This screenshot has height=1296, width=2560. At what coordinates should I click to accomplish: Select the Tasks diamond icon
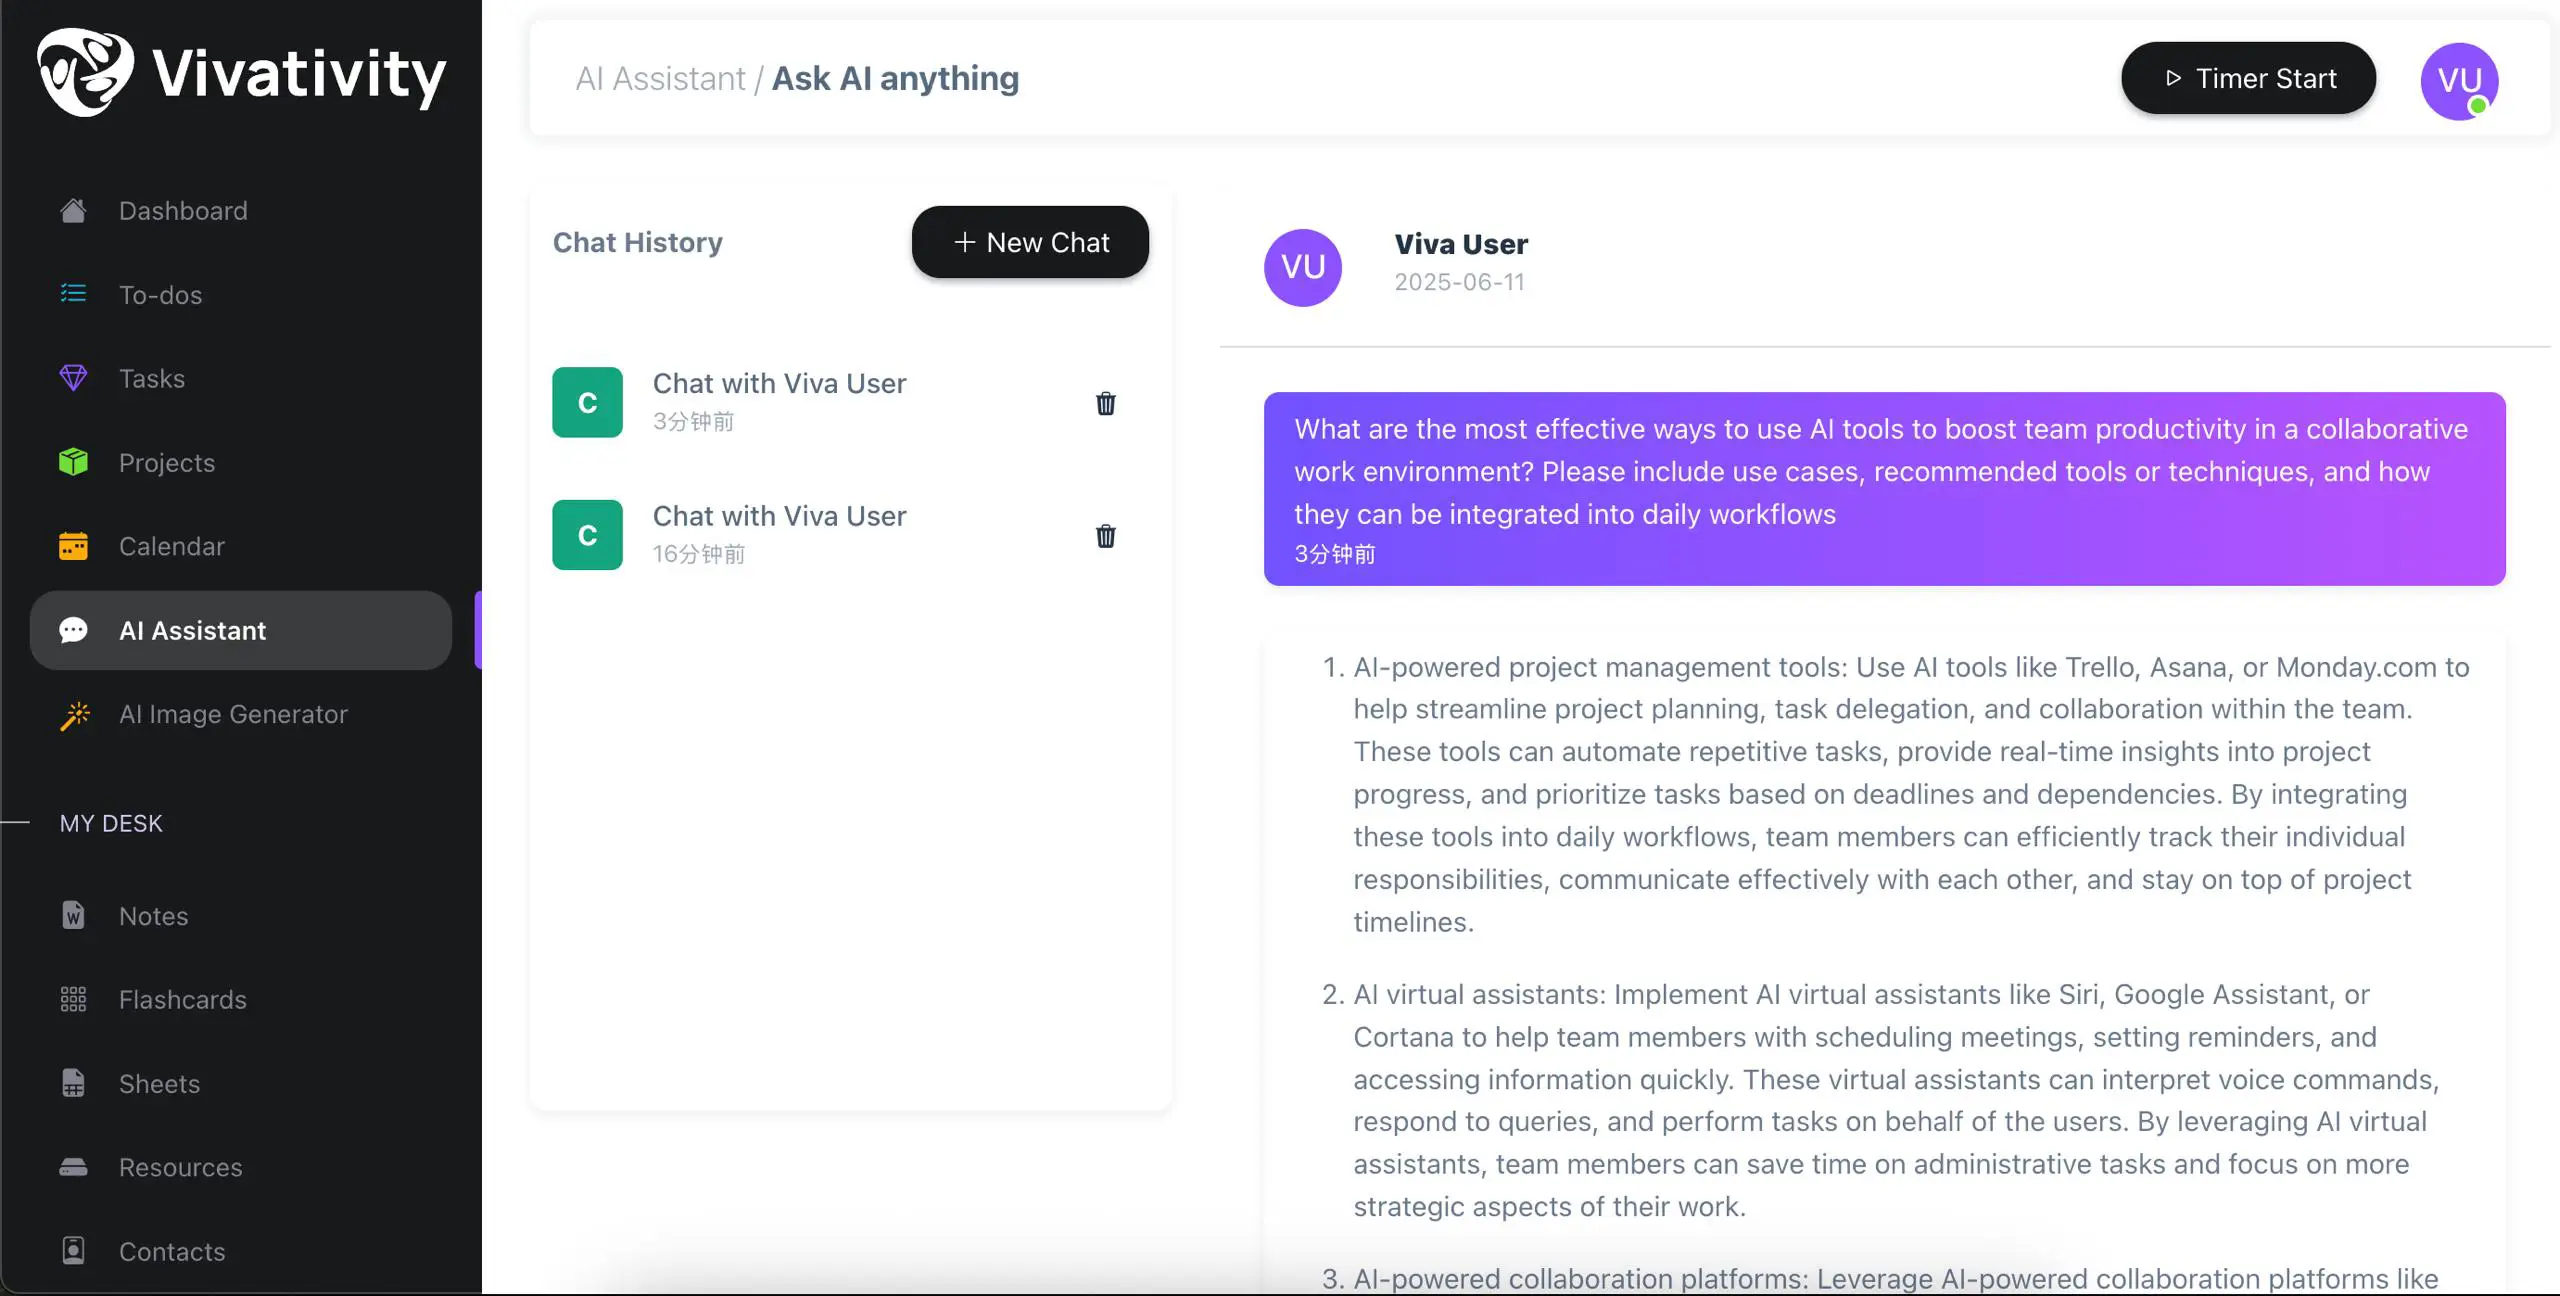[73, 378]
